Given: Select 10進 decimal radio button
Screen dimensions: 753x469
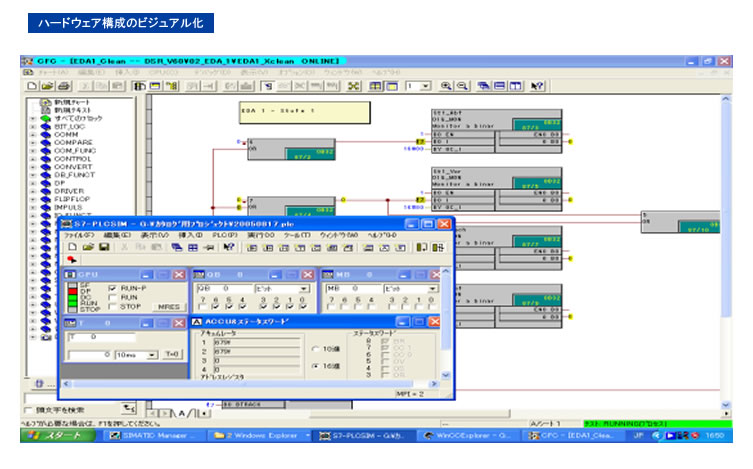Looking at the screenshot, I should tap(316, 349).
